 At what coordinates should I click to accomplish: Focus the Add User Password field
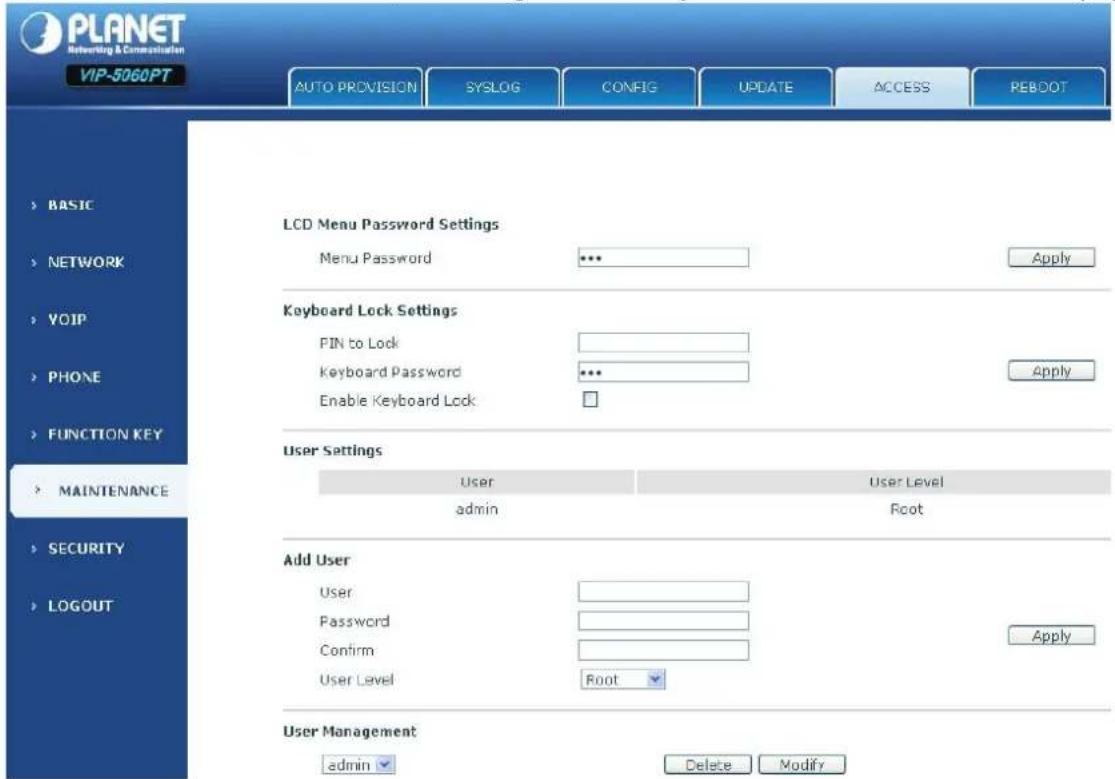663,620
